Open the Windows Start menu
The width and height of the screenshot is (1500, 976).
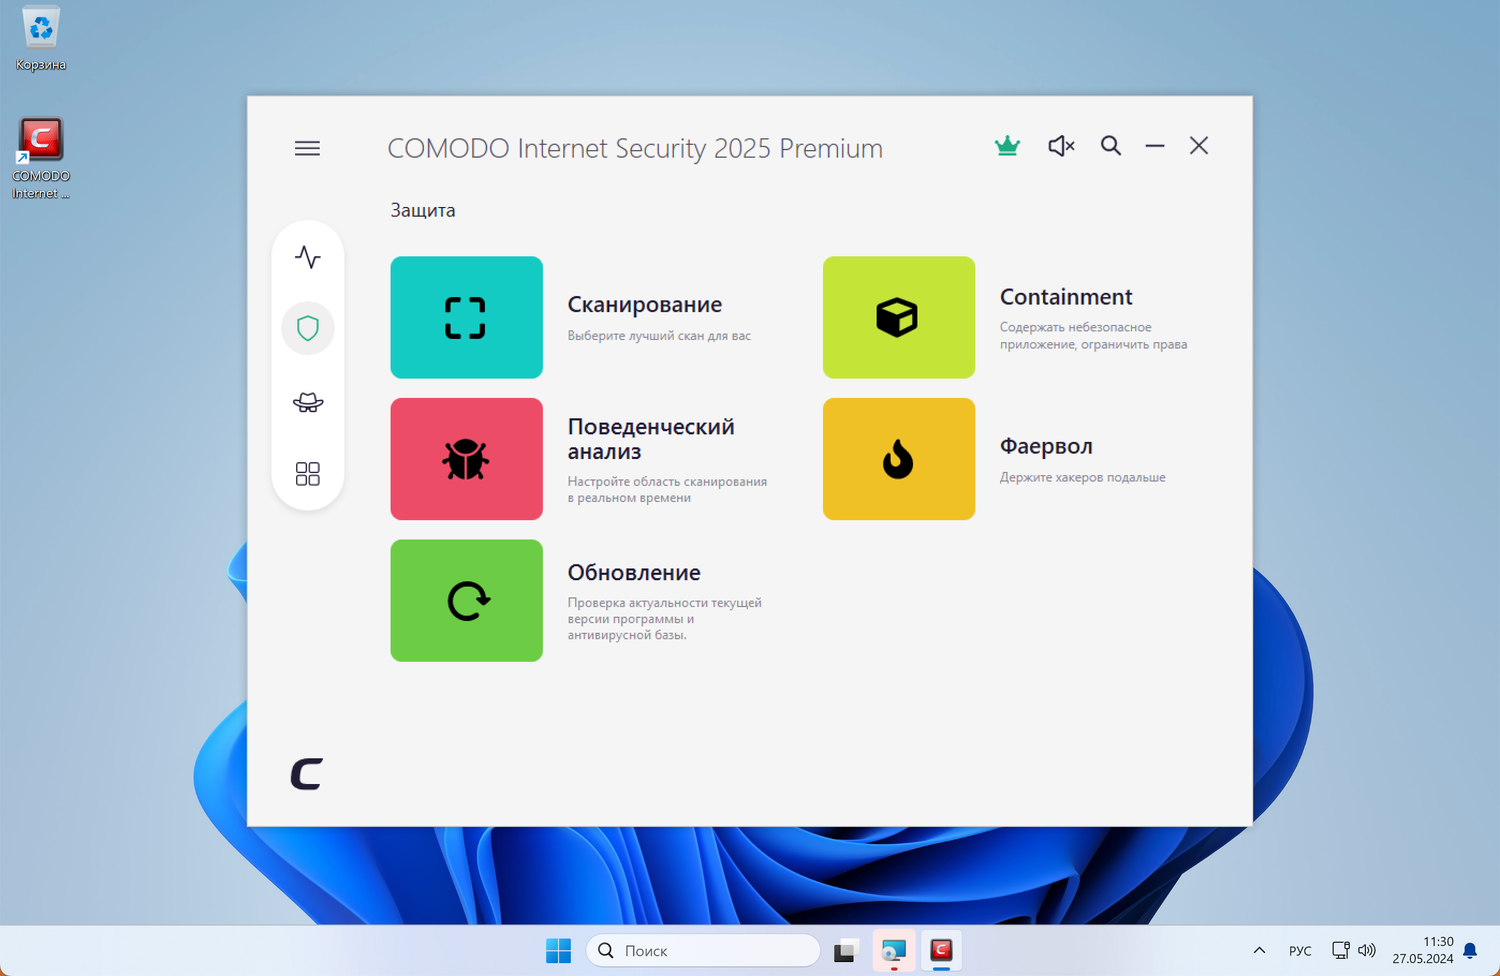(x=558, y=950)
